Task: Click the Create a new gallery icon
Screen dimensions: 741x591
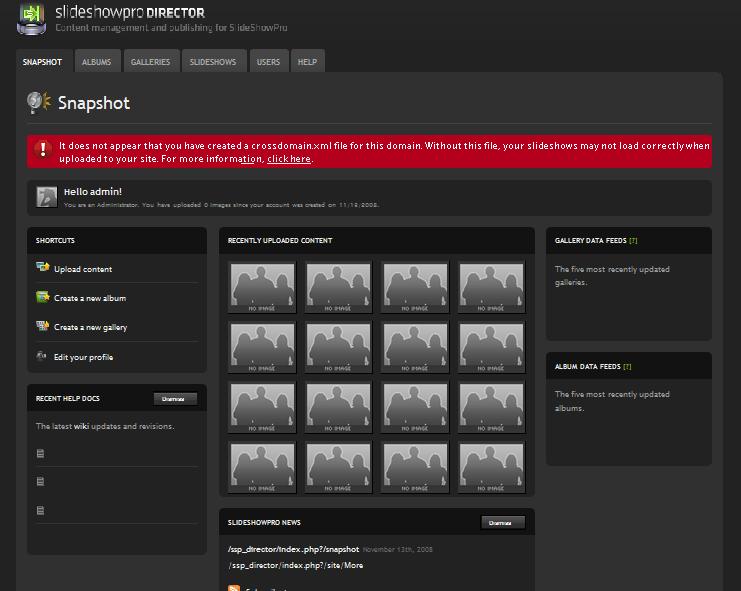Action: click(x=43, y=325)
